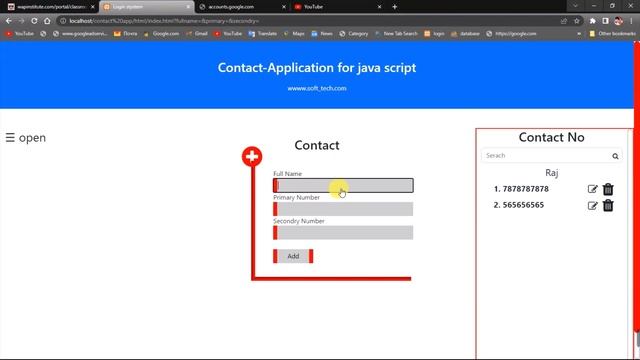Viewport: 640px width, 360px height.
Task: Open first YouTube bookmark
Action: point(20,34)
